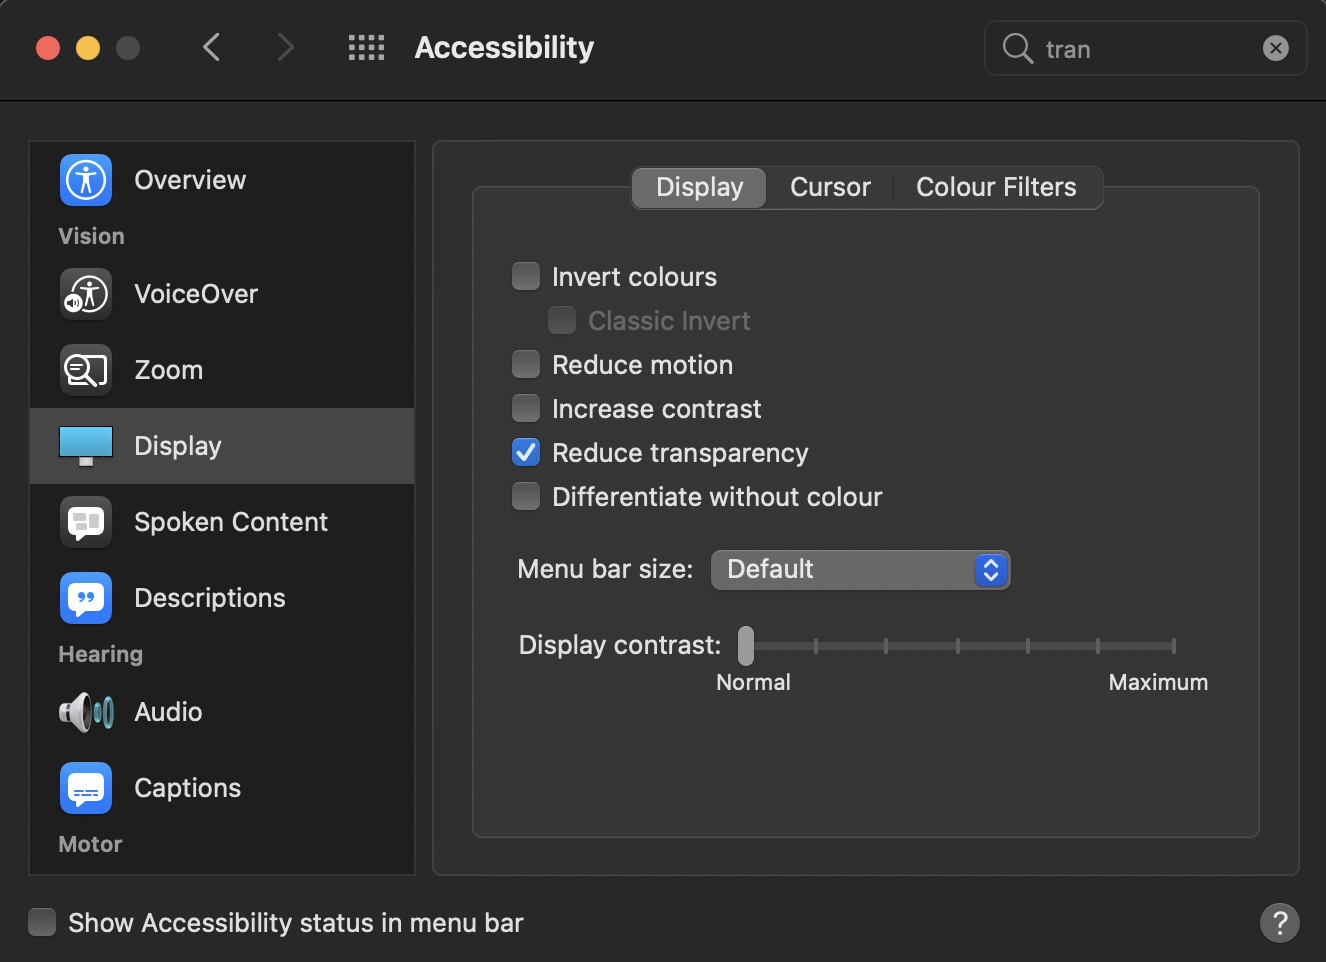Select the VoiceOver icon in sidebar
The image size is (1326, 962).
(x=86, y=294)
